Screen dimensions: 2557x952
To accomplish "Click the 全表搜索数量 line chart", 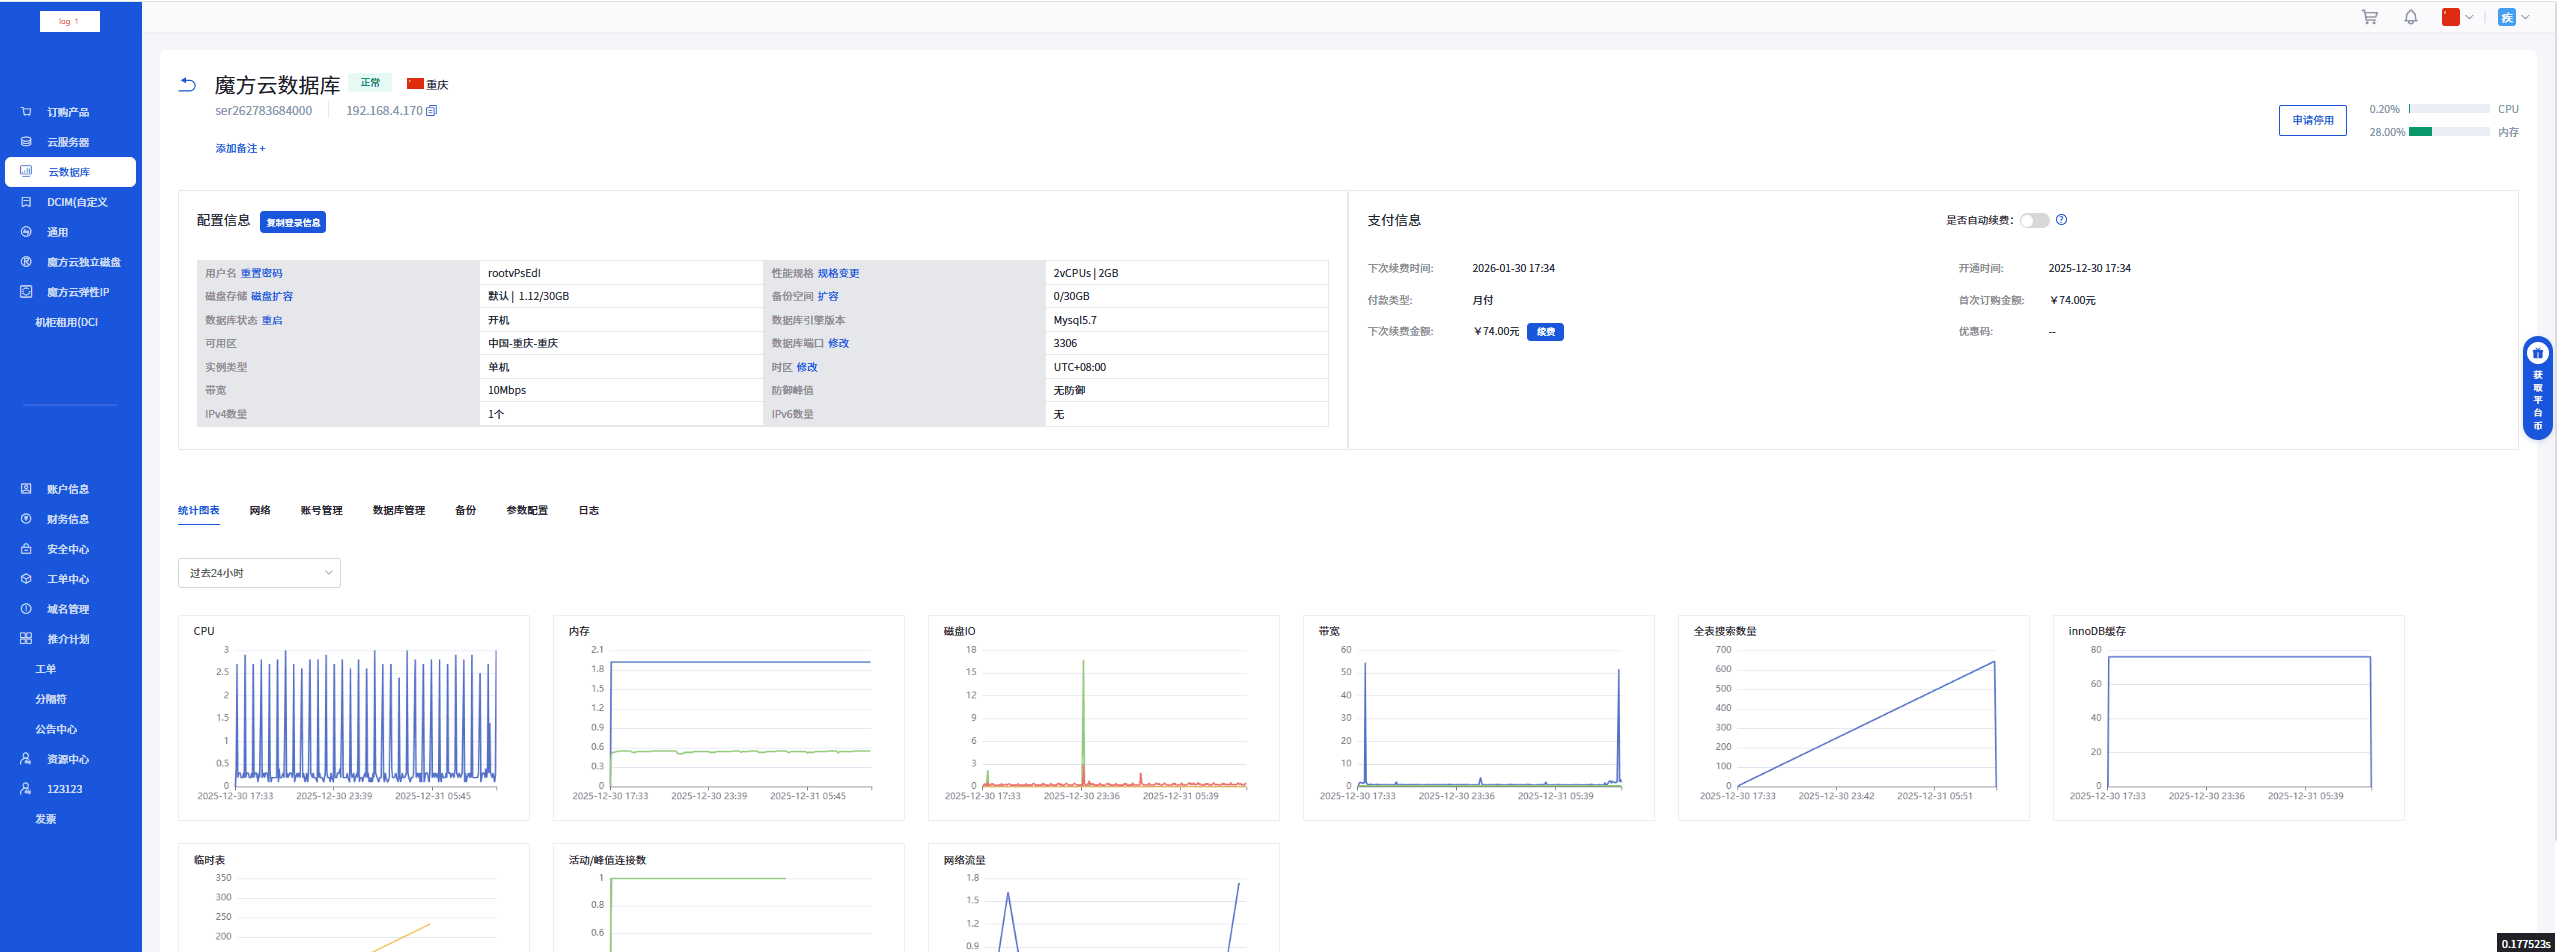I will click(x=1854, y=718).
